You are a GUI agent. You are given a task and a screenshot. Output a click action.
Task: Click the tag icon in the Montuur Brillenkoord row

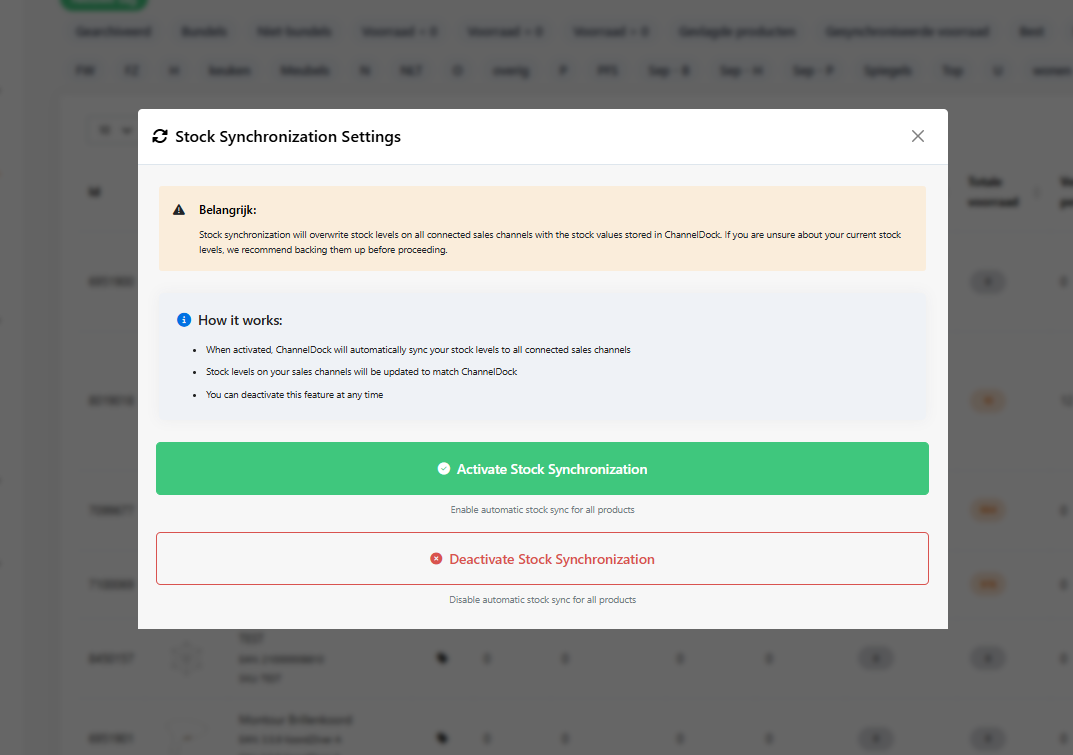point(442,739)
